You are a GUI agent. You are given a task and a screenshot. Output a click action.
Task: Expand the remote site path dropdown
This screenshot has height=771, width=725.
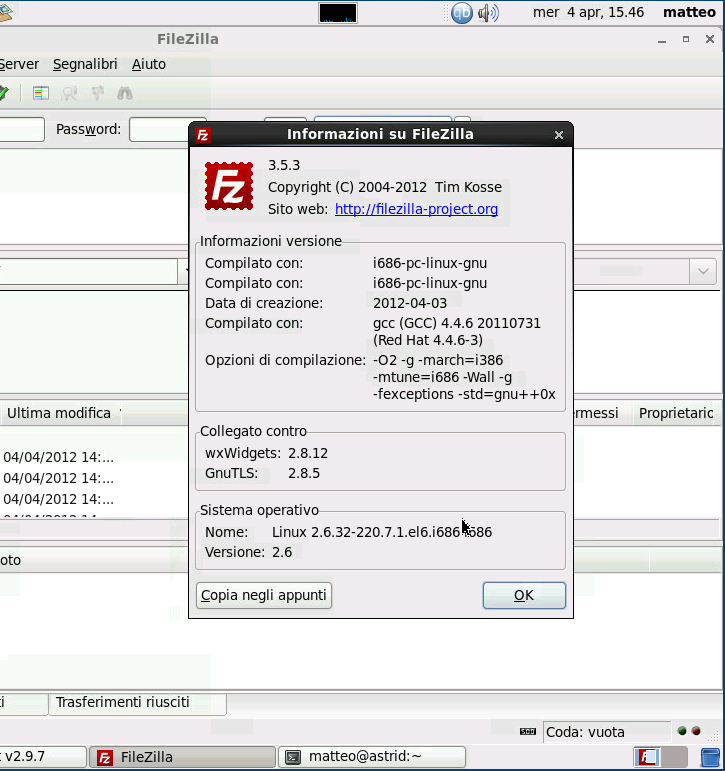[703, 271]
